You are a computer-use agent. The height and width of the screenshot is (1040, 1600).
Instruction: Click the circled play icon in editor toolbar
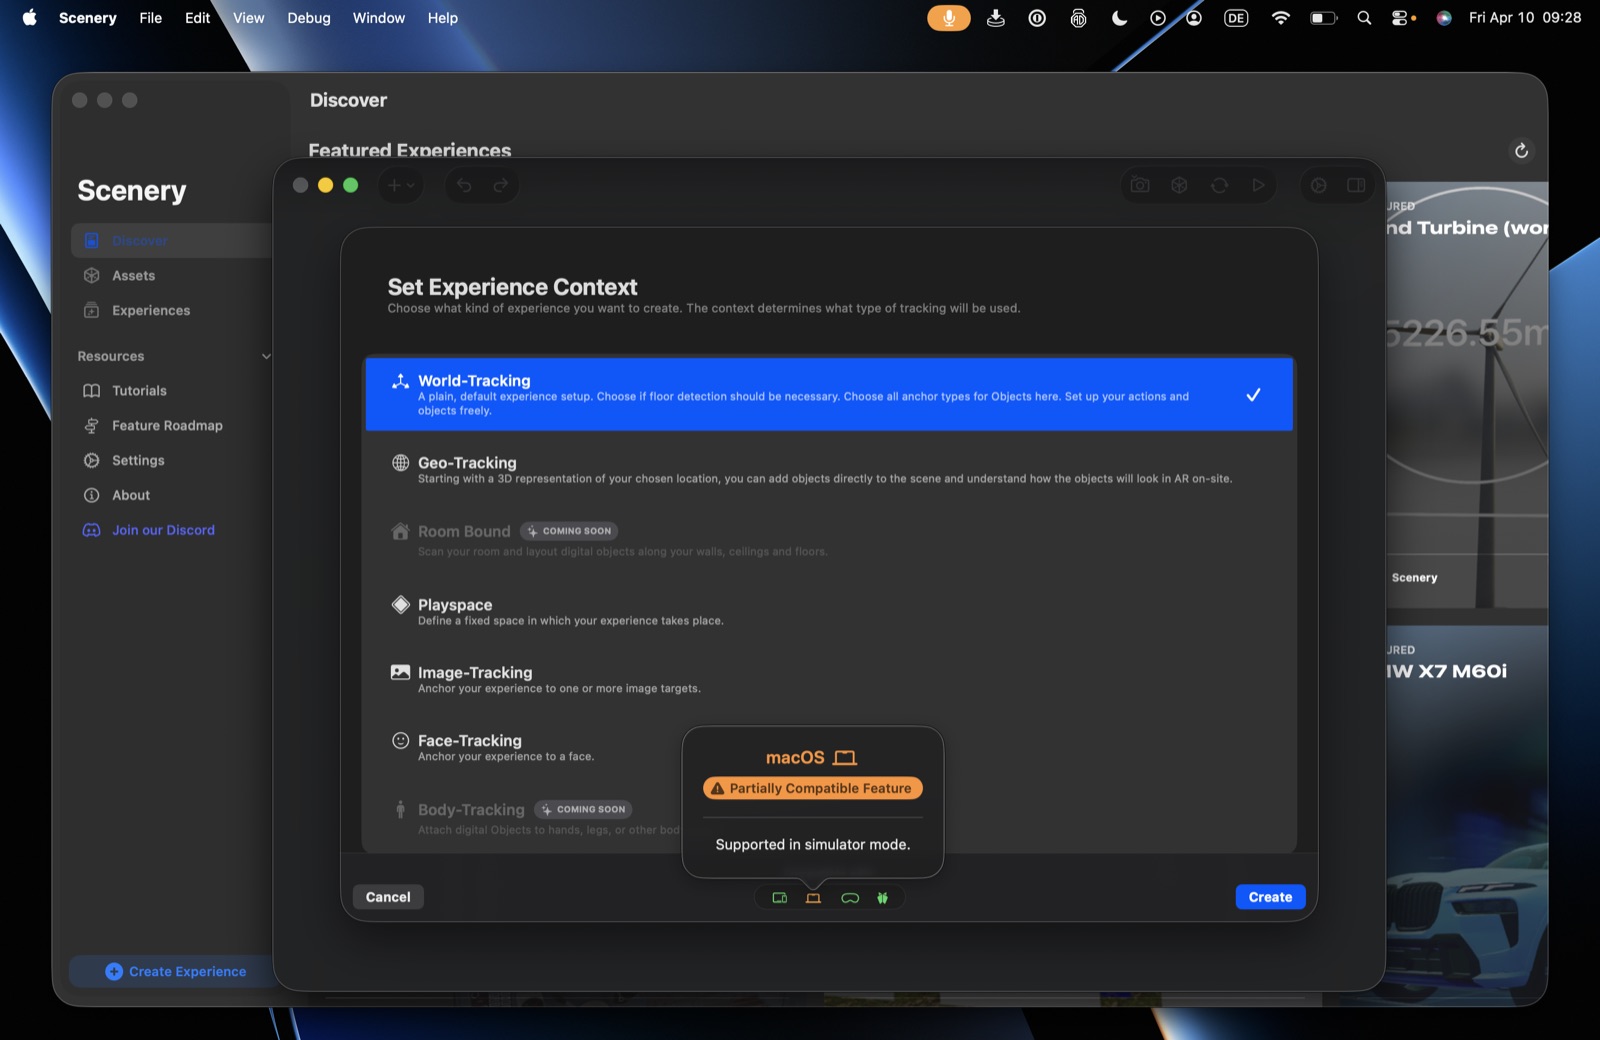(1319, 185)
